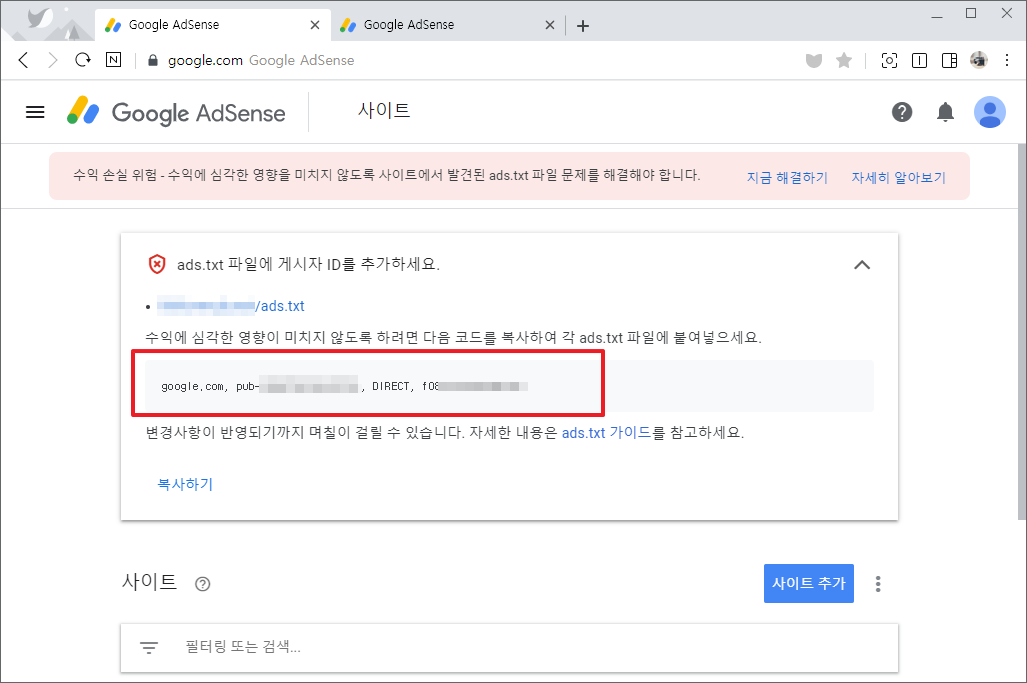Viewport: 1027px width, 683px height.
Task: Open the AdSense notifications bell
Action: coord(945,112)
